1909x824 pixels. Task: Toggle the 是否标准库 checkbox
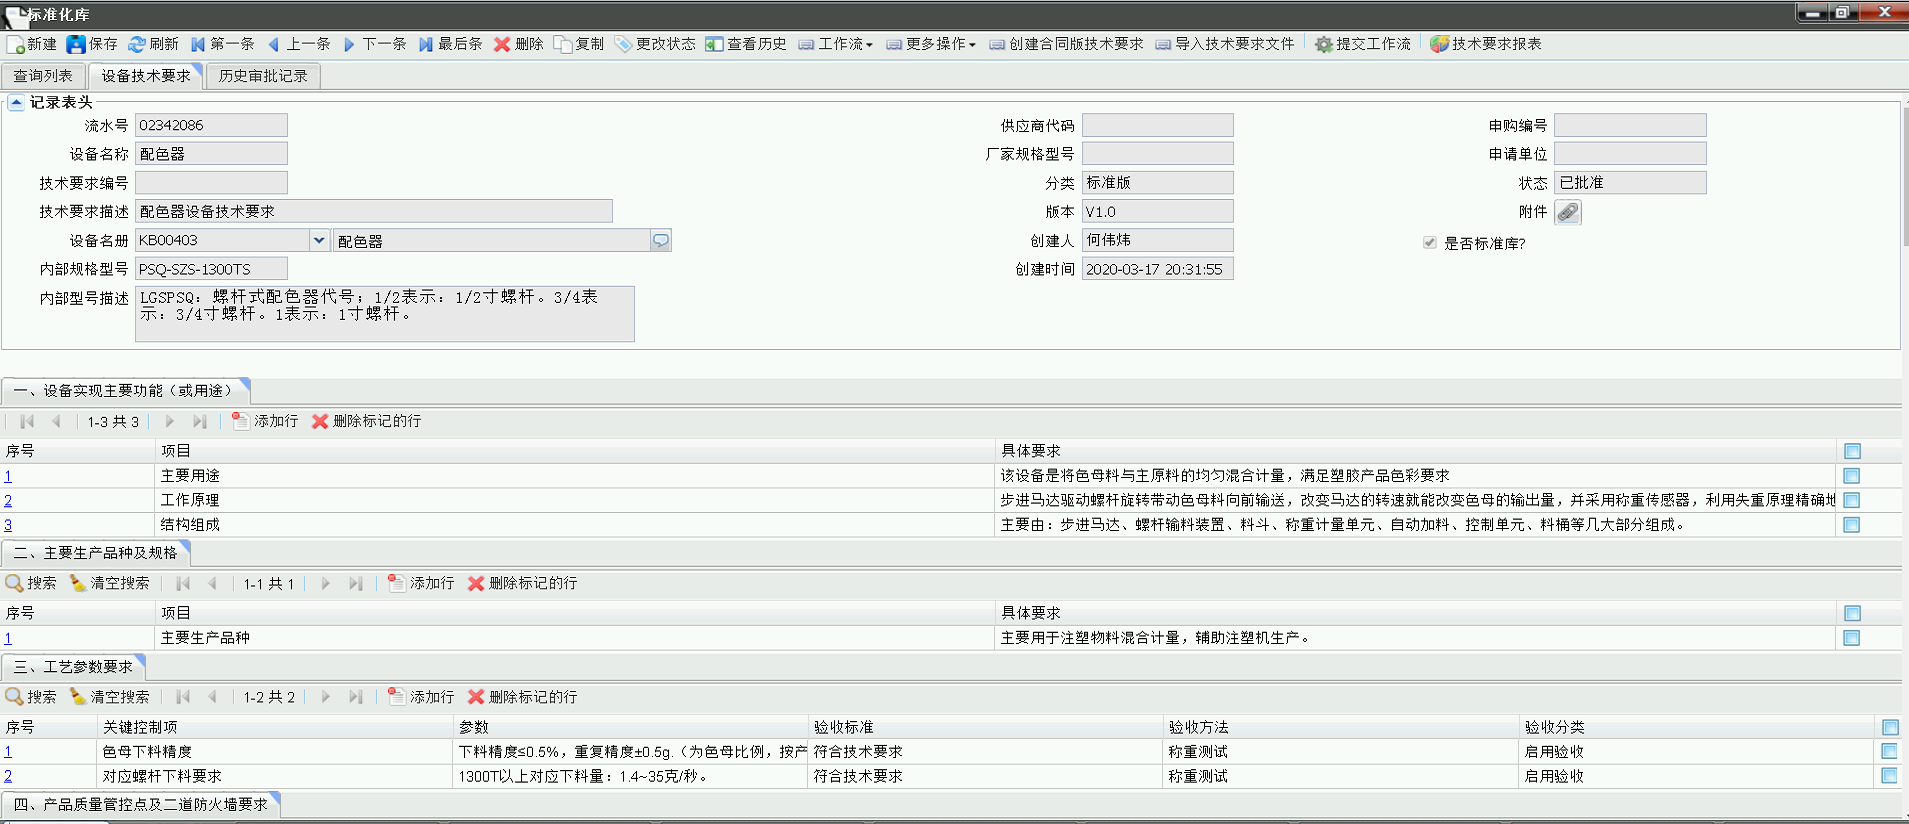coord(1429,243)
